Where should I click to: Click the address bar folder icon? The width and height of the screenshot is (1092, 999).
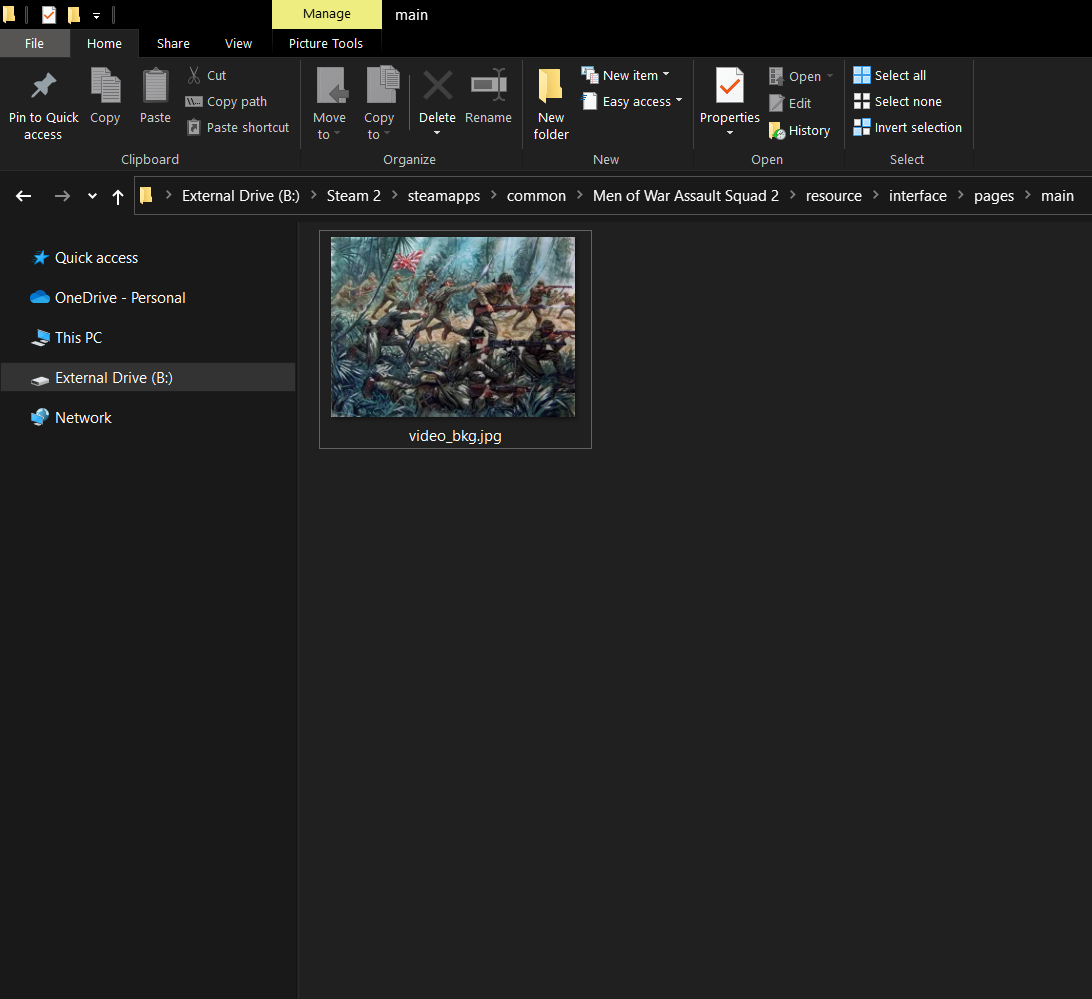point(146,196)
